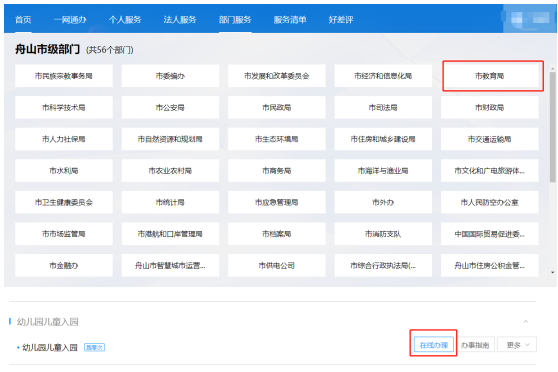Choose 市供电公司 department
Screen dimensions: 558x372
[277, 266]
